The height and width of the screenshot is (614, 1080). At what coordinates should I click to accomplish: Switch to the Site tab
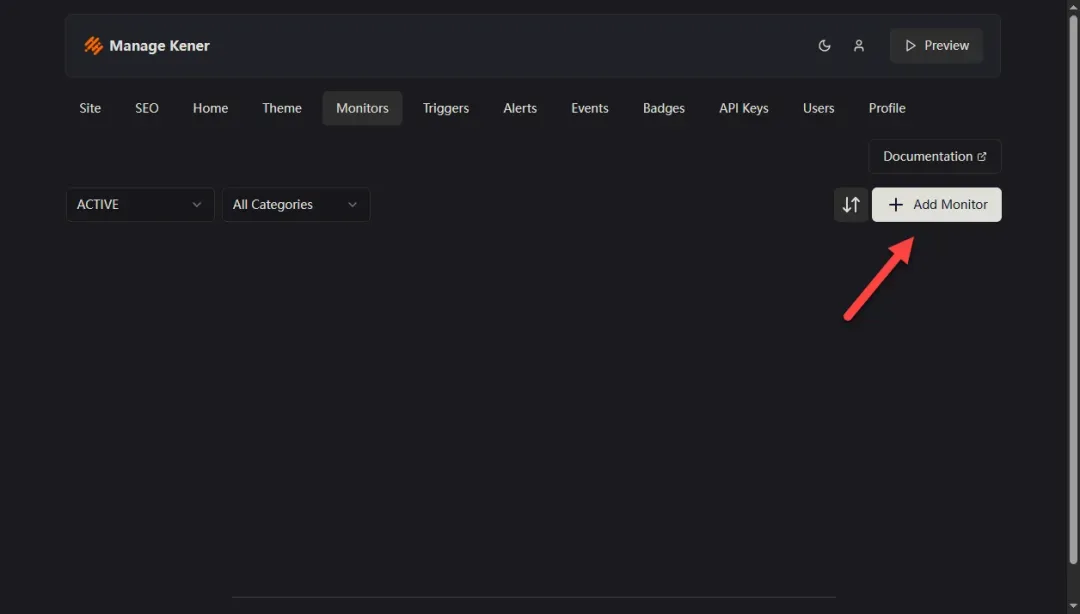[90, 108]
